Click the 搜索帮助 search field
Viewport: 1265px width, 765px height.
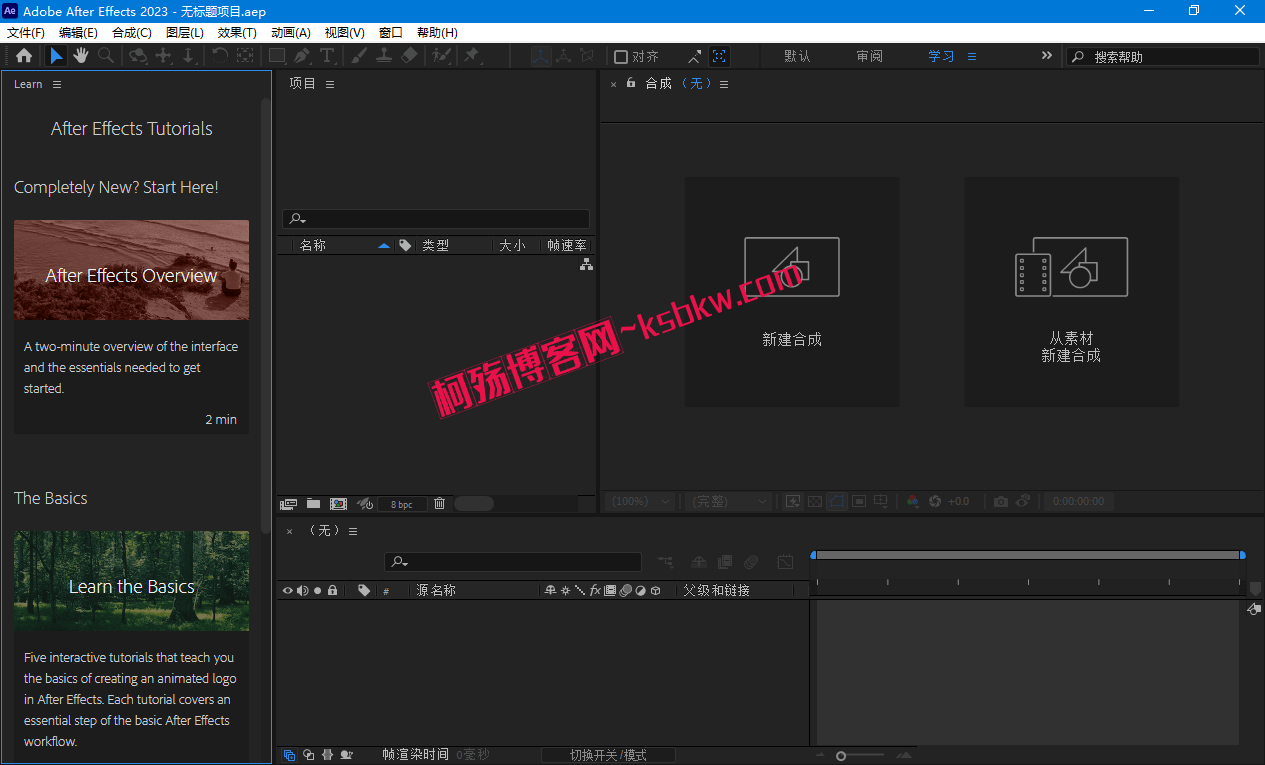tap(1164, 57)
